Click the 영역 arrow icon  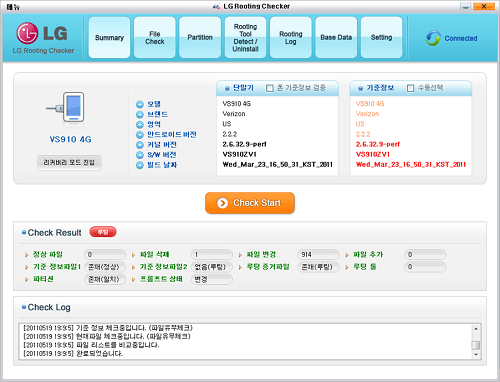(140, 125)
